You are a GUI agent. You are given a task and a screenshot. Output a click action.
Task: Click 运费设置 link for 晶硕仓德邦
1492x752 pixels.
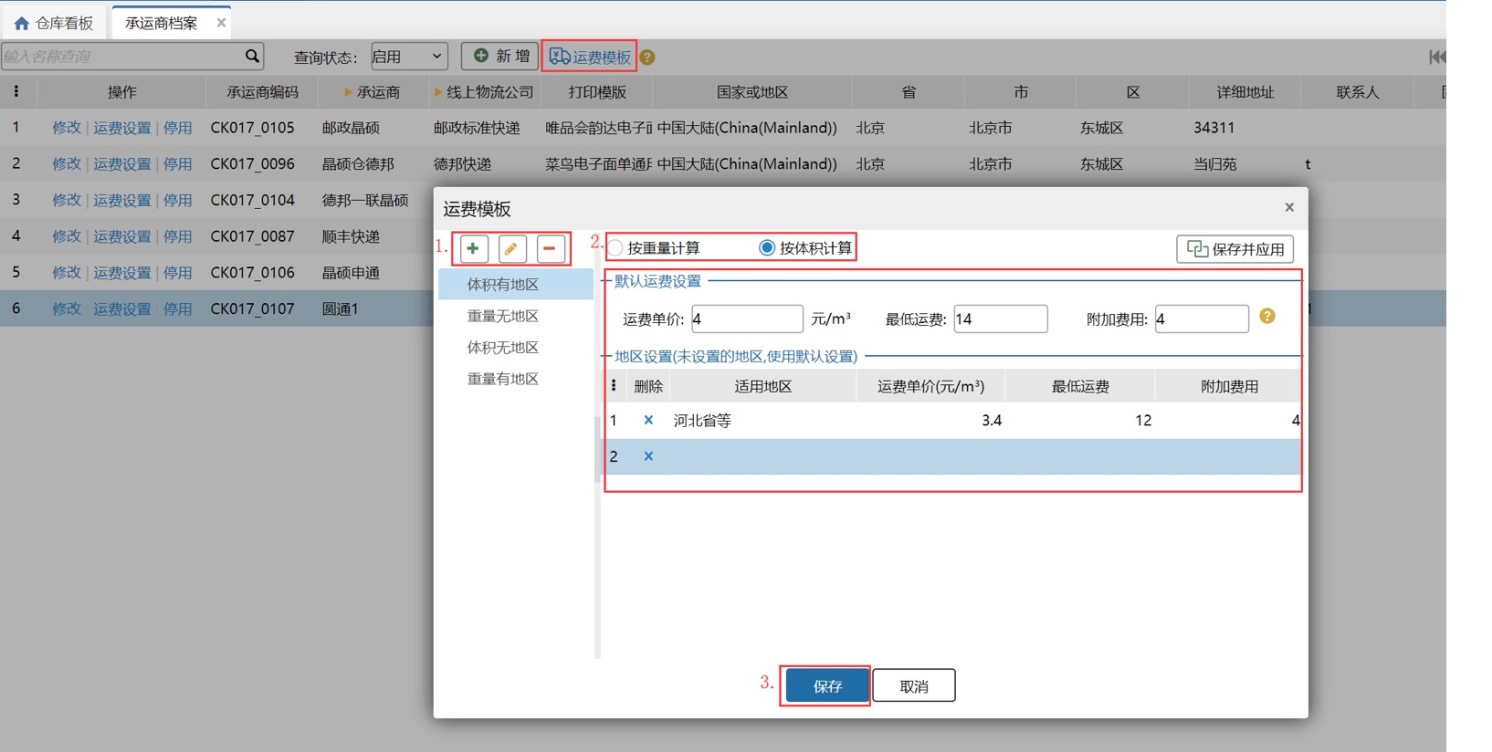pos(122,164)
